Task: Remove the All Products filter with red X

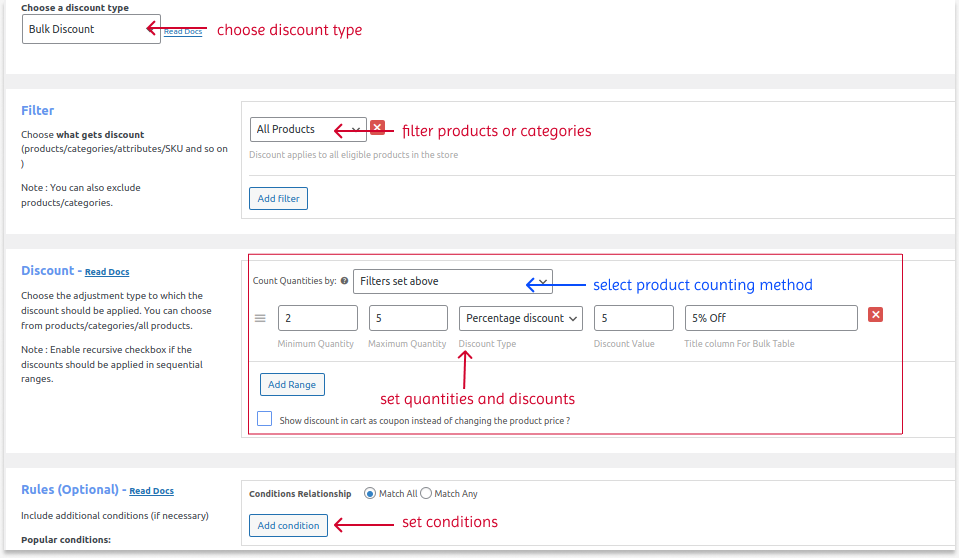Action: click(377, 127)
